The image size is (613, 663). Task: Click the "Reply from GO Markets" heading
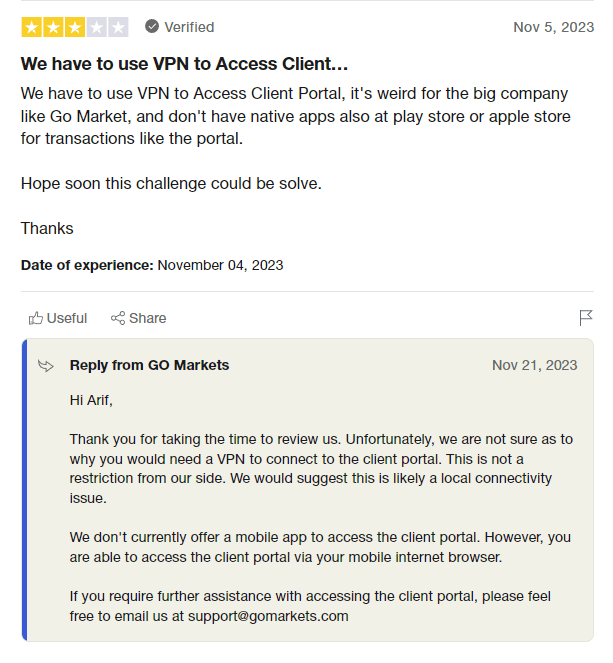pyautogui.click(x=149, y=365)
